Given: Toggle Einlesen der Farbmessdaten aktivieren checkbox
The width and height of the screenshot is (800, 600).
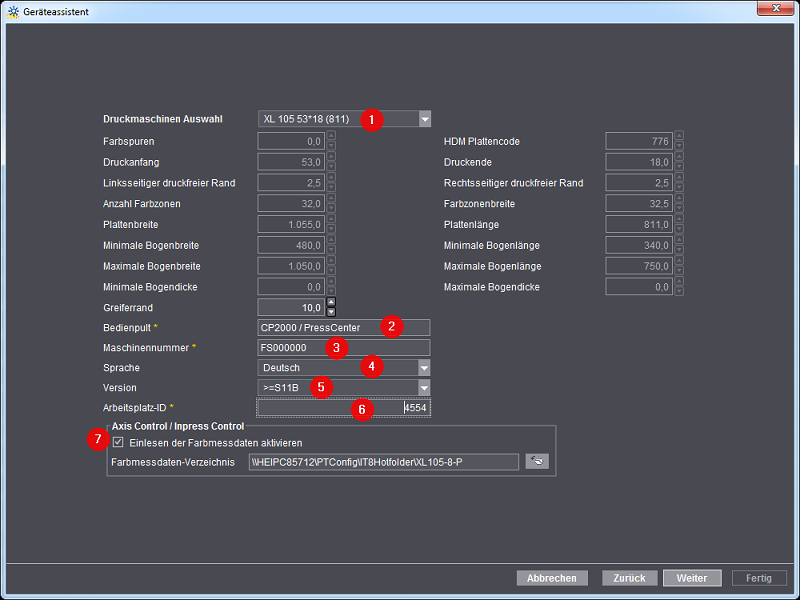Looking at the screenshot, I should pos(119,442).
